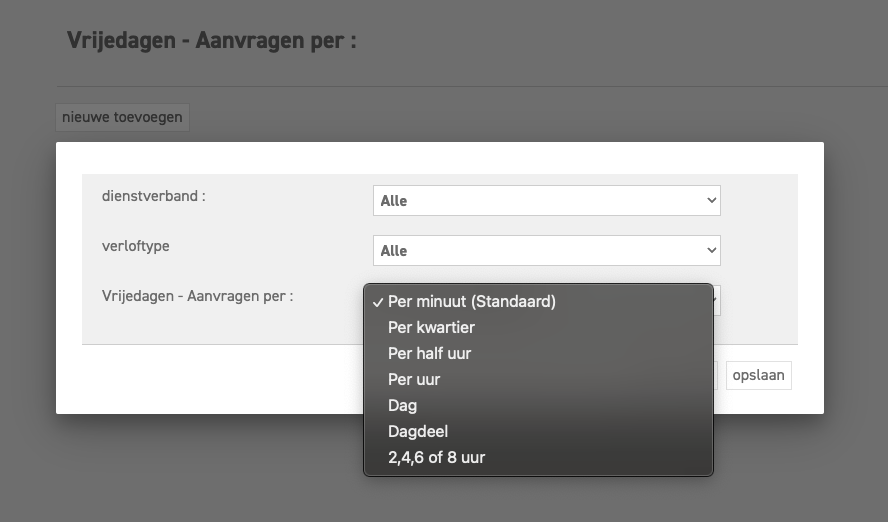The image size is (888, 522).
Task: Select 'Per minuut (Standaard)' option
Action: tap(471, 301)
